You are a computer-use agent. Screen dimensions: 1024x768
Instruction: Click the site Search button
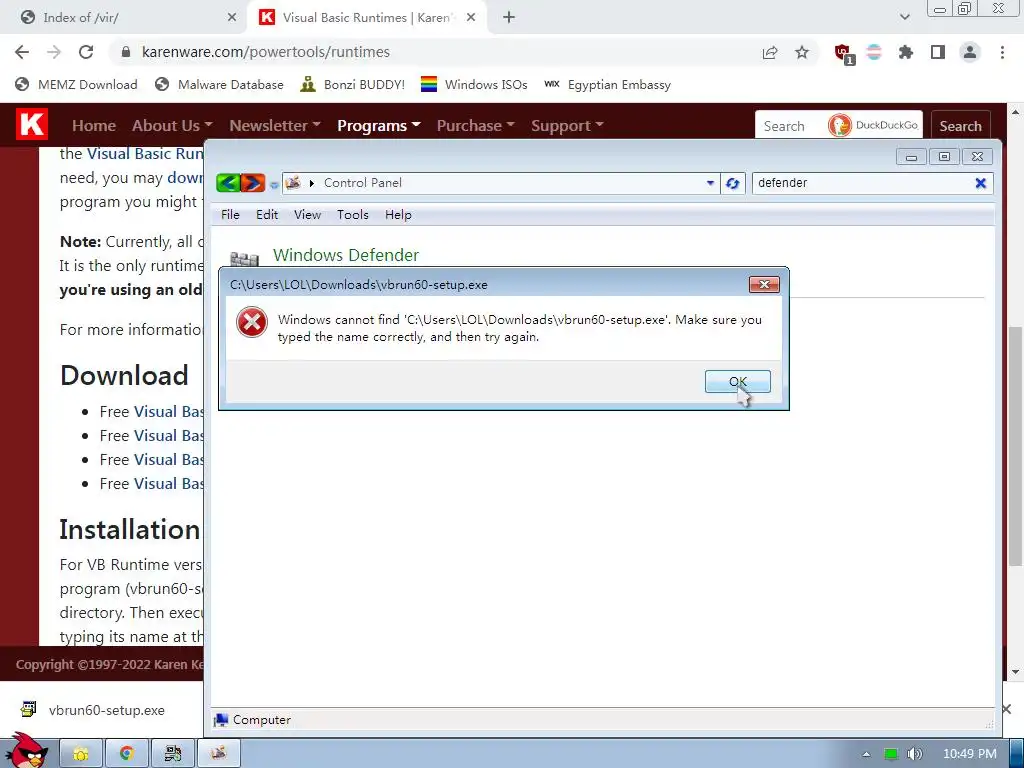[960, 125]
